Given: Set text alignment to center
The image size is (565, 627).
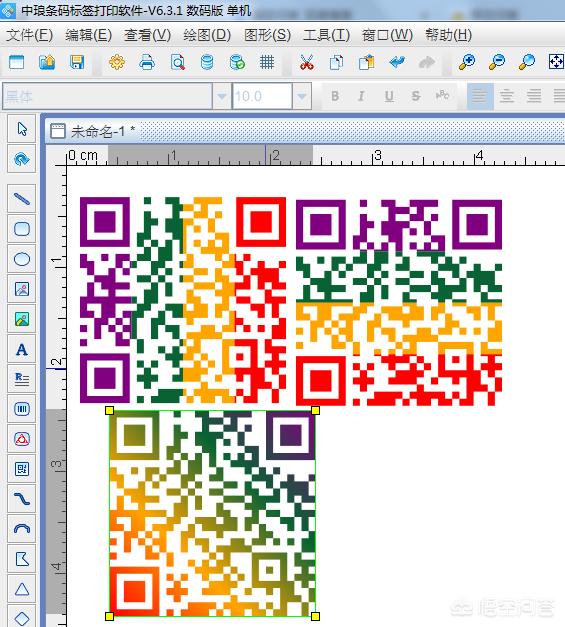Looking at the screenshot, I should (507, 96).
